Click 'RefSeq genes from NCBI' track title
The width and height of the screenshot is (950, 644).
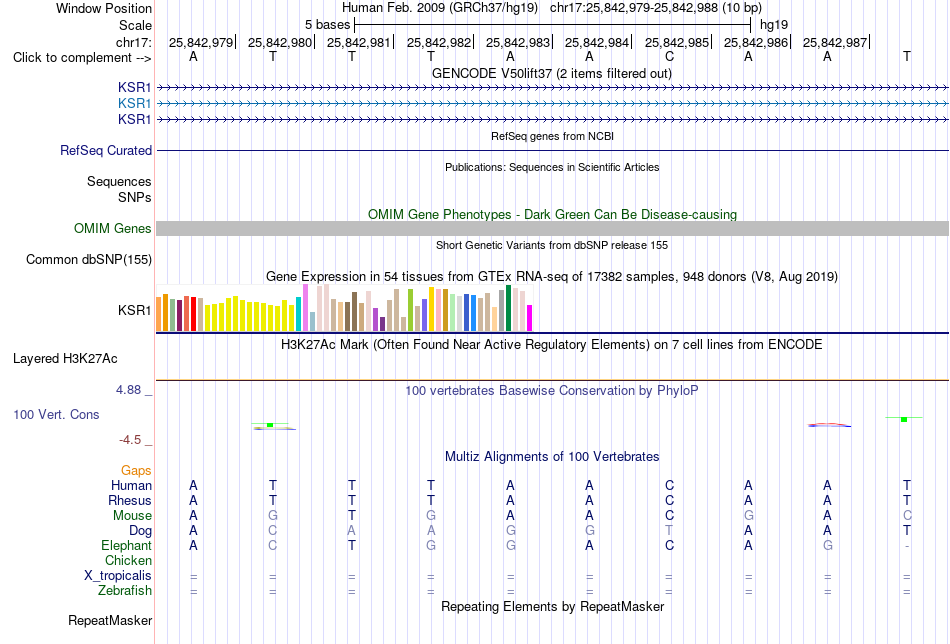tap(552, 136)
